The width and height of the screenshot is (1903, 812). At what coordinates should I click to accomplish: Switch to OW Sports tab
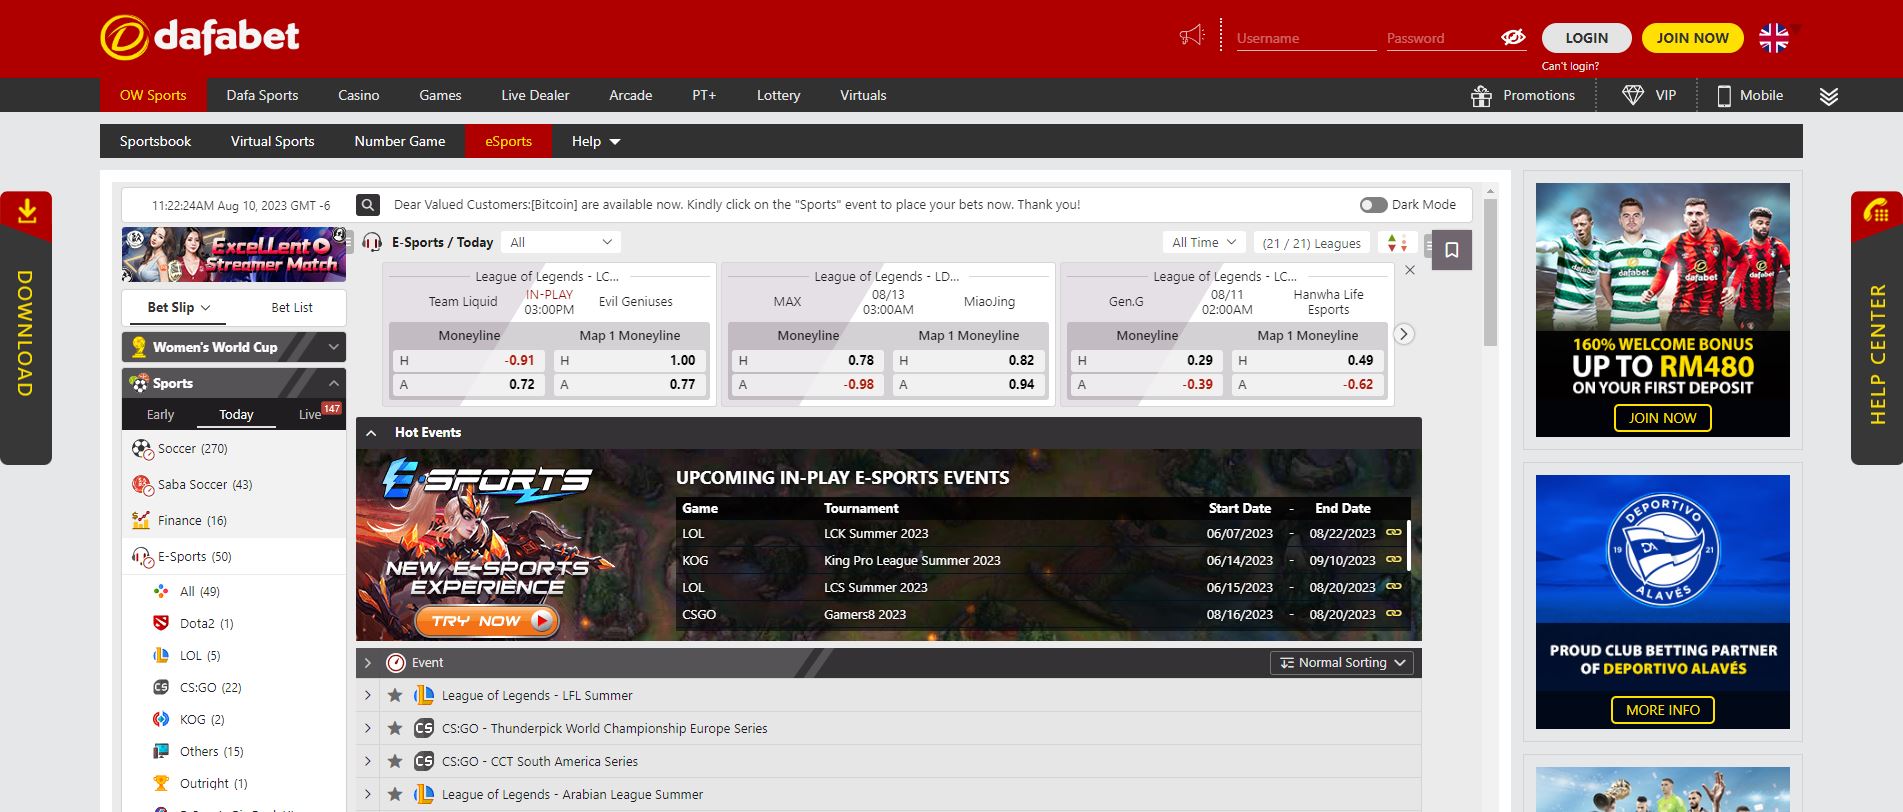153,96
